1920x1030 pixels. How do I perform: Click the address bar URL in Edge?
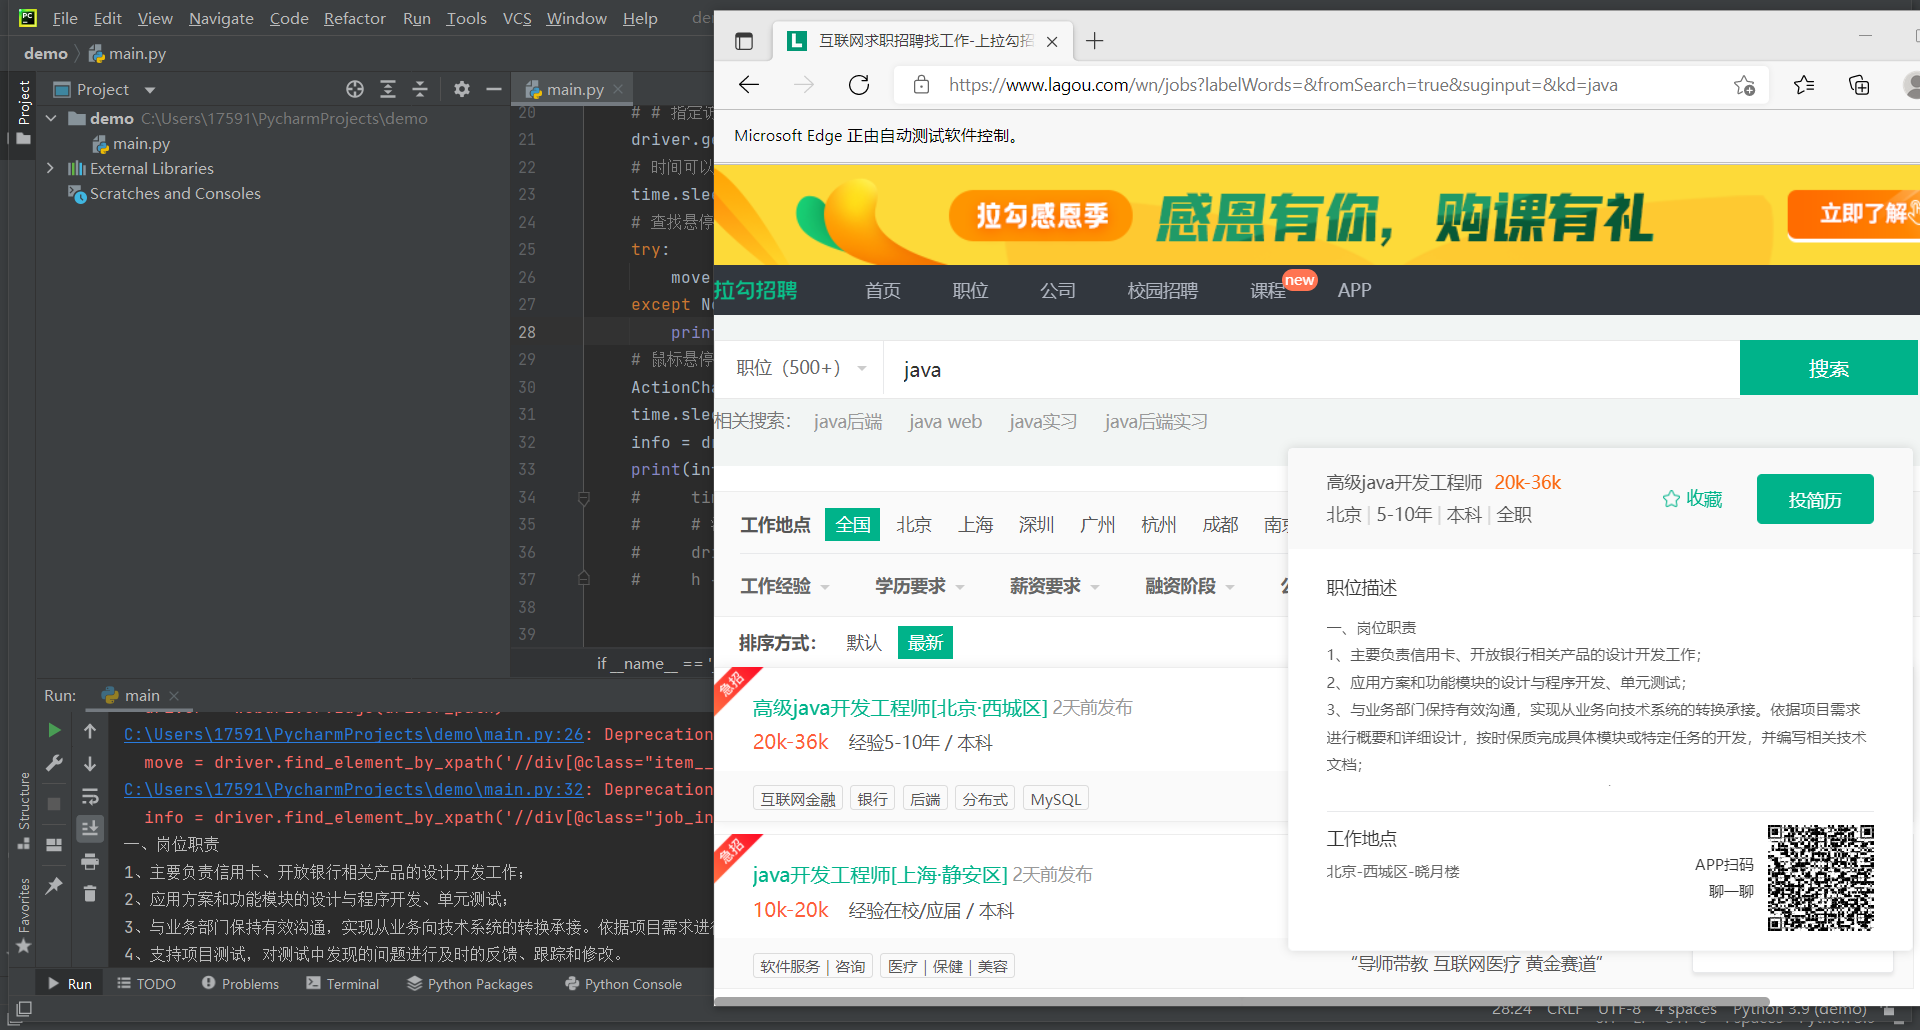[1283, 85]
